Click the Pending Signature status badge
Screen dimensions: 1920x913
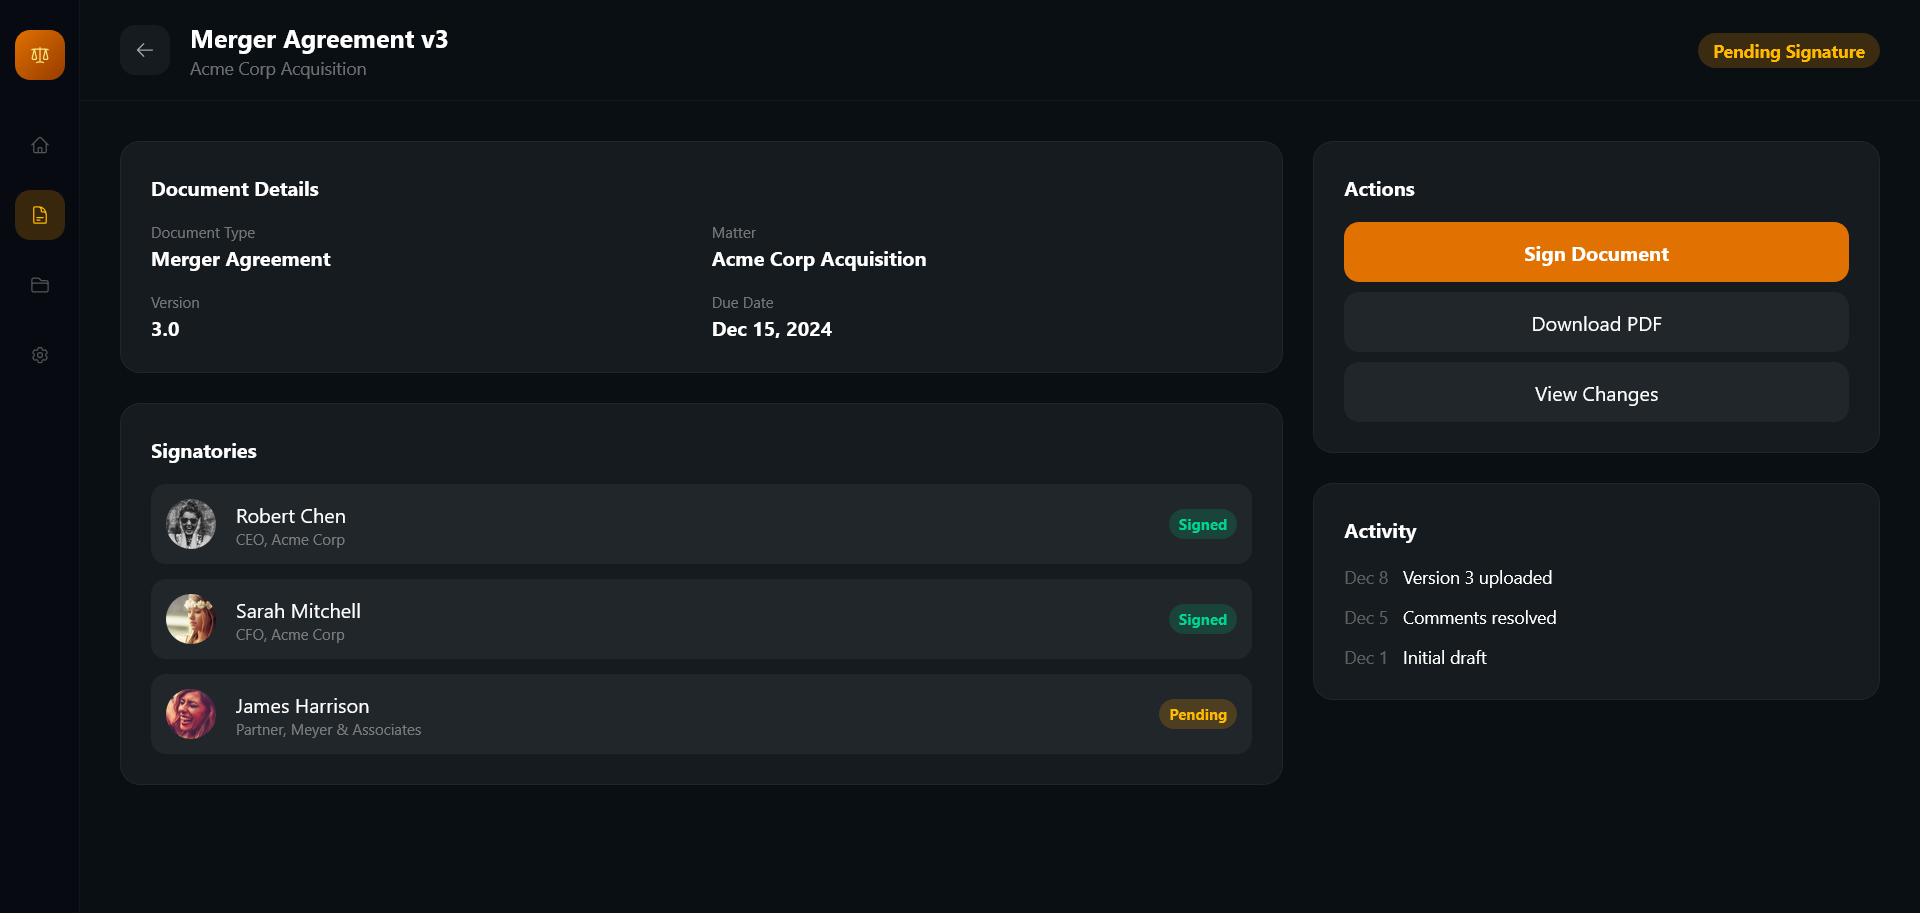click(1788, 51)
